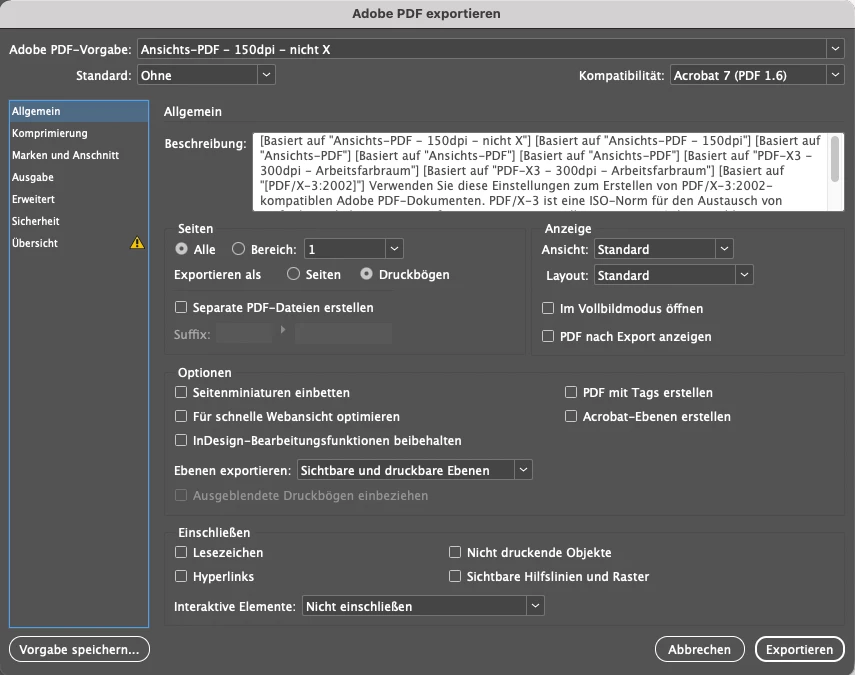Open the Standard dropdown set to Ohne

coord(206,75)
